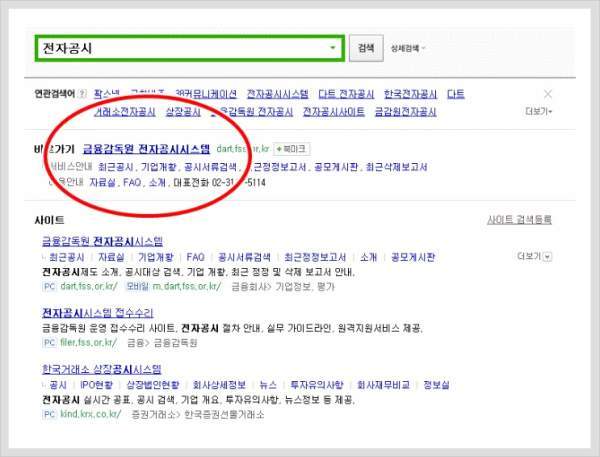Image resolution: width=600 pixels, height=457 pixels.
Task: Open the 한국거래소 상장공시시스템 result
Action: 102,369
